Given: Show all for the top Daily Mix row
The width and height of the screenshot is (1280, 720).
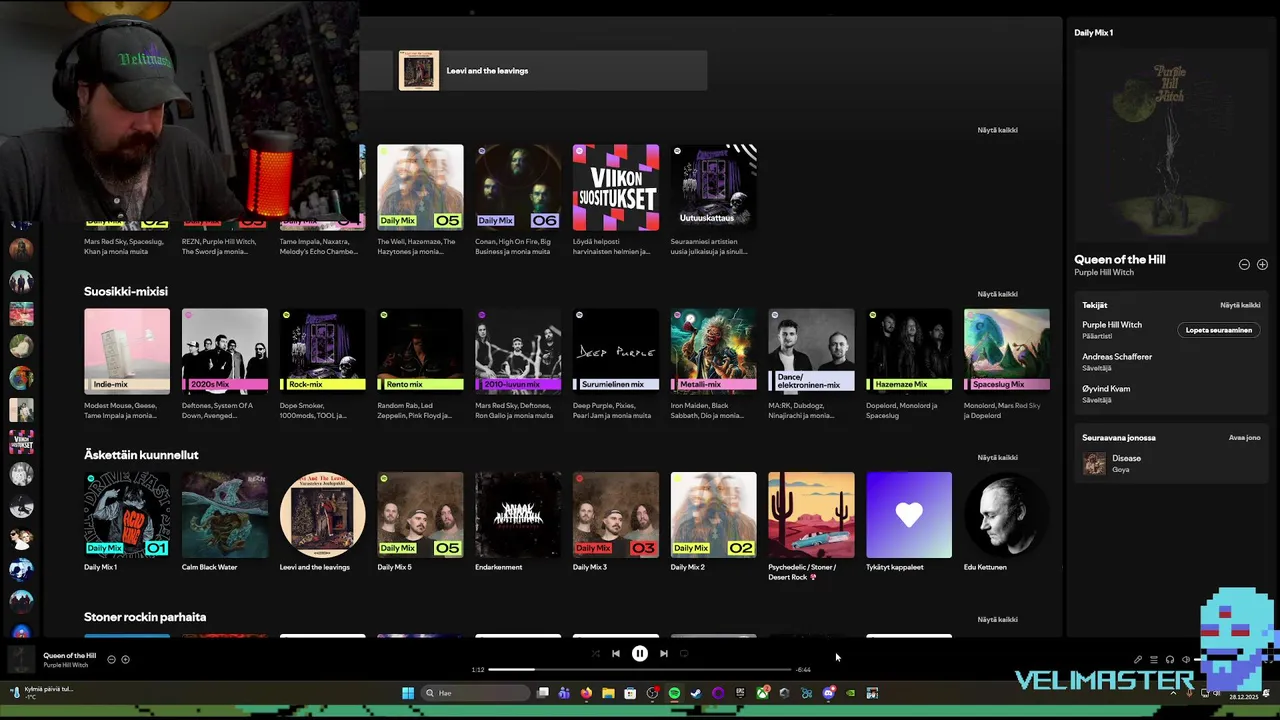Looking at the screenshot, I should pyautogui.click(x=997, y=130).
